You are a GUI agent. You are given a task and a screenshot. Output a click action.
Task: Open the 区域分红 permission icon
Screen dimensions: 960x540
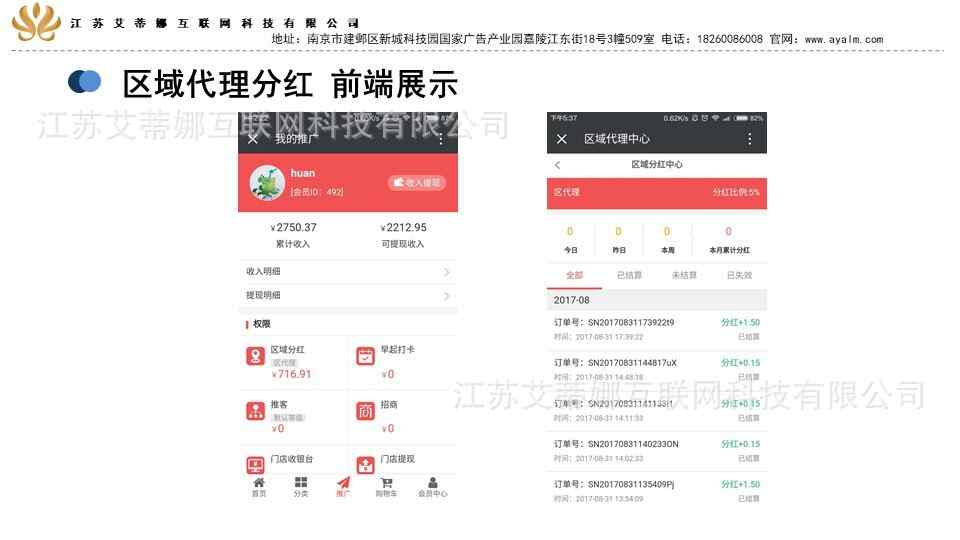(x=255, y=356)
